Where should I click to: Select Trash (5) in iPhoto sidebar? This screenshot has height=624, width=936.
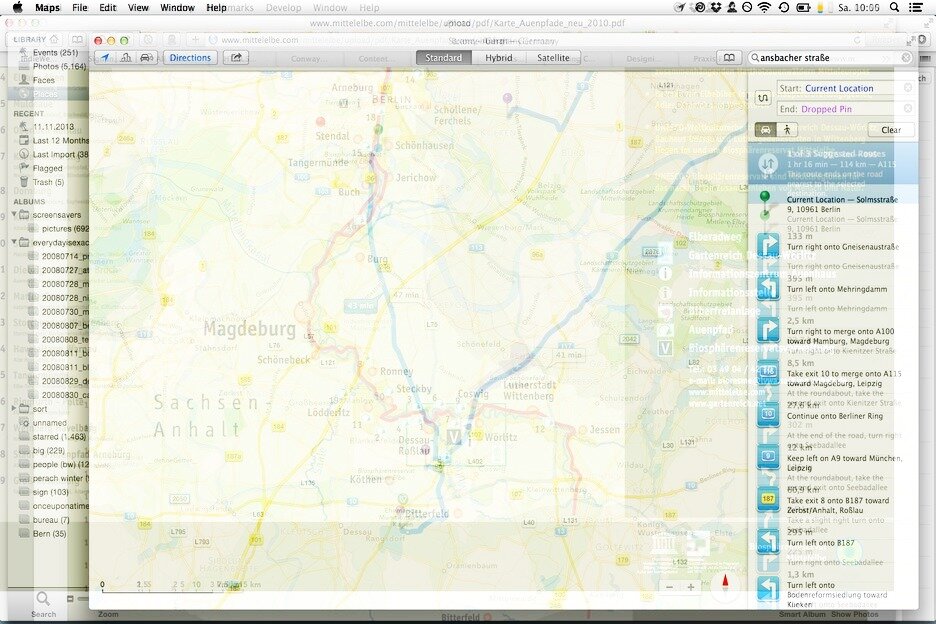[47, 182]
